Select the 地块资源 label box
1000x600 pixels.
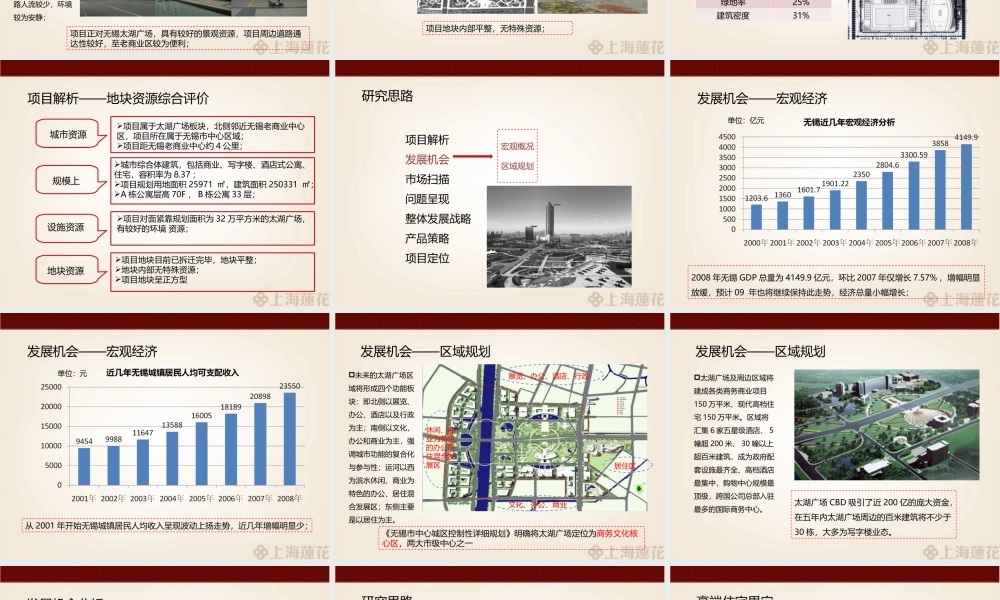pos(68,271)
